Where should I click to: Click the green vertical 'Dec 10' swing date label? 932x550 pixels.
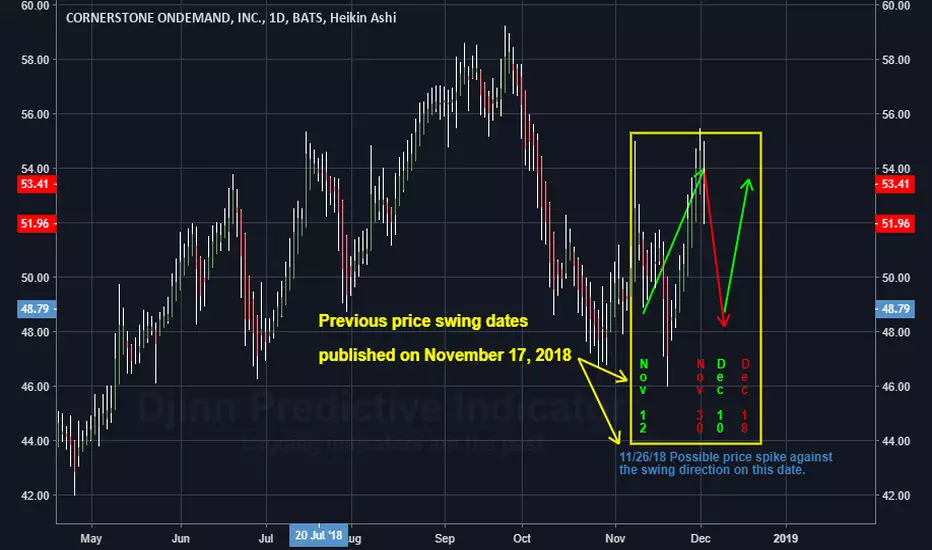(720, 395)
